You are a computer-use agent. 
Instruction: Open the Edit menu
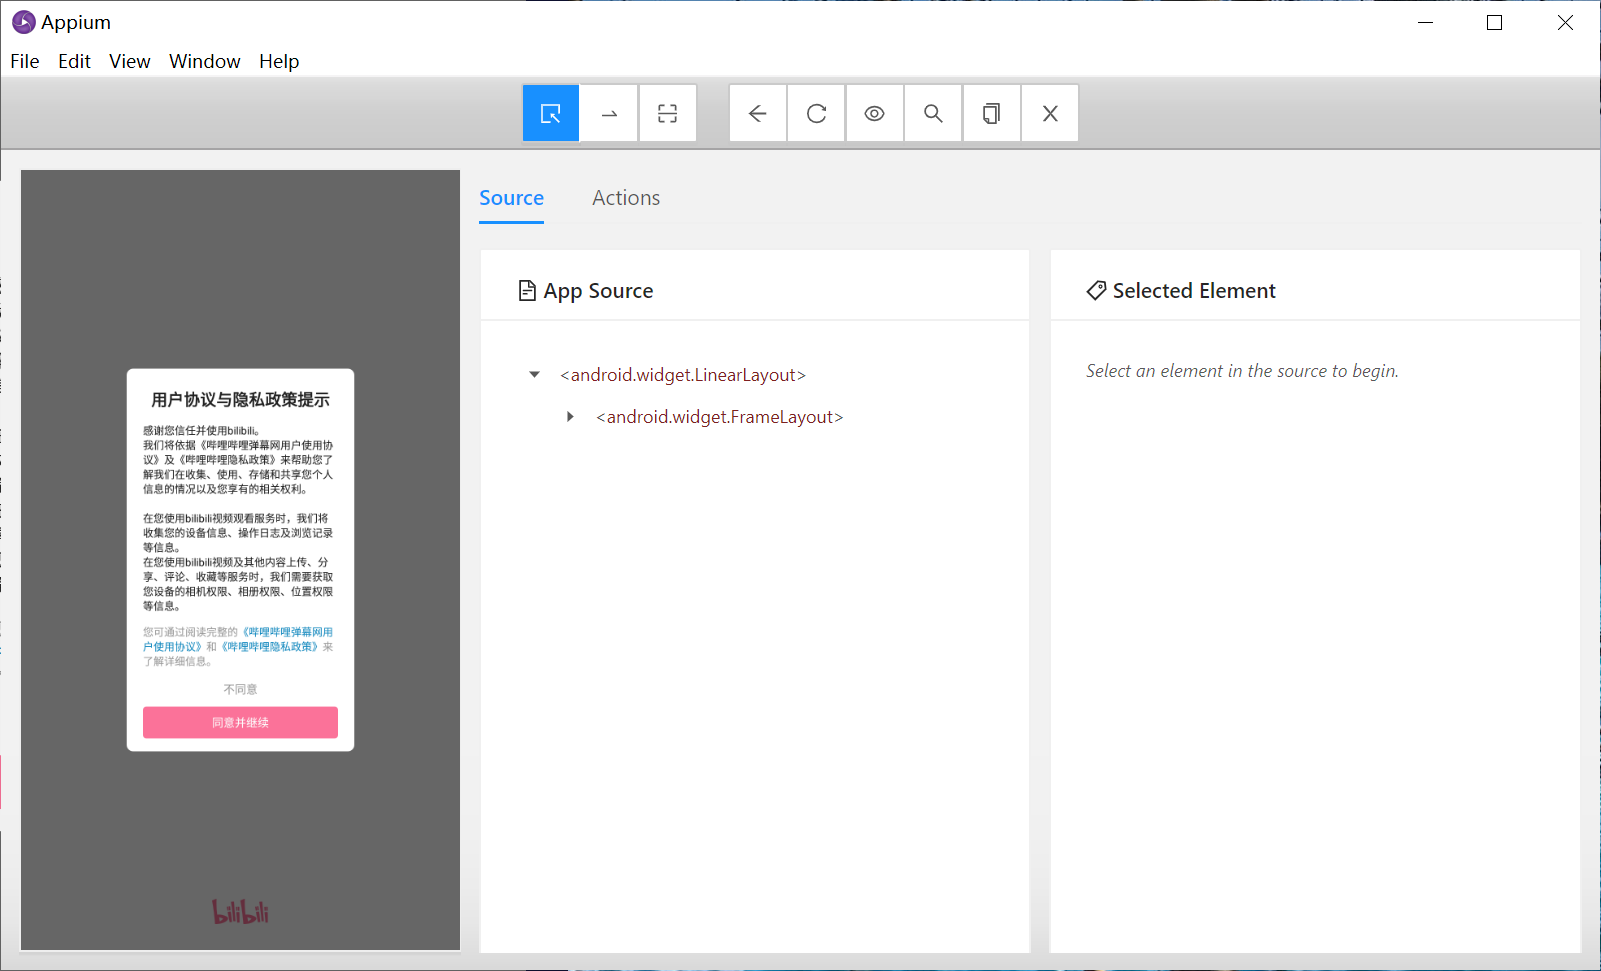tap(74, 61)
